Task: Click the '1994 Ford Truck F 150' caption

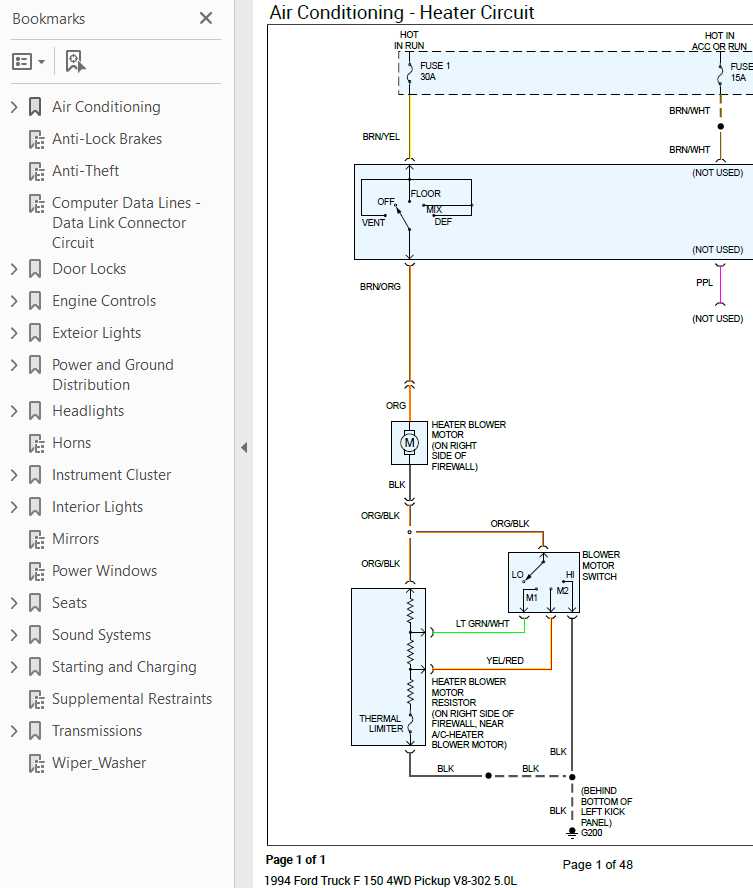Action: coord(390,881)
